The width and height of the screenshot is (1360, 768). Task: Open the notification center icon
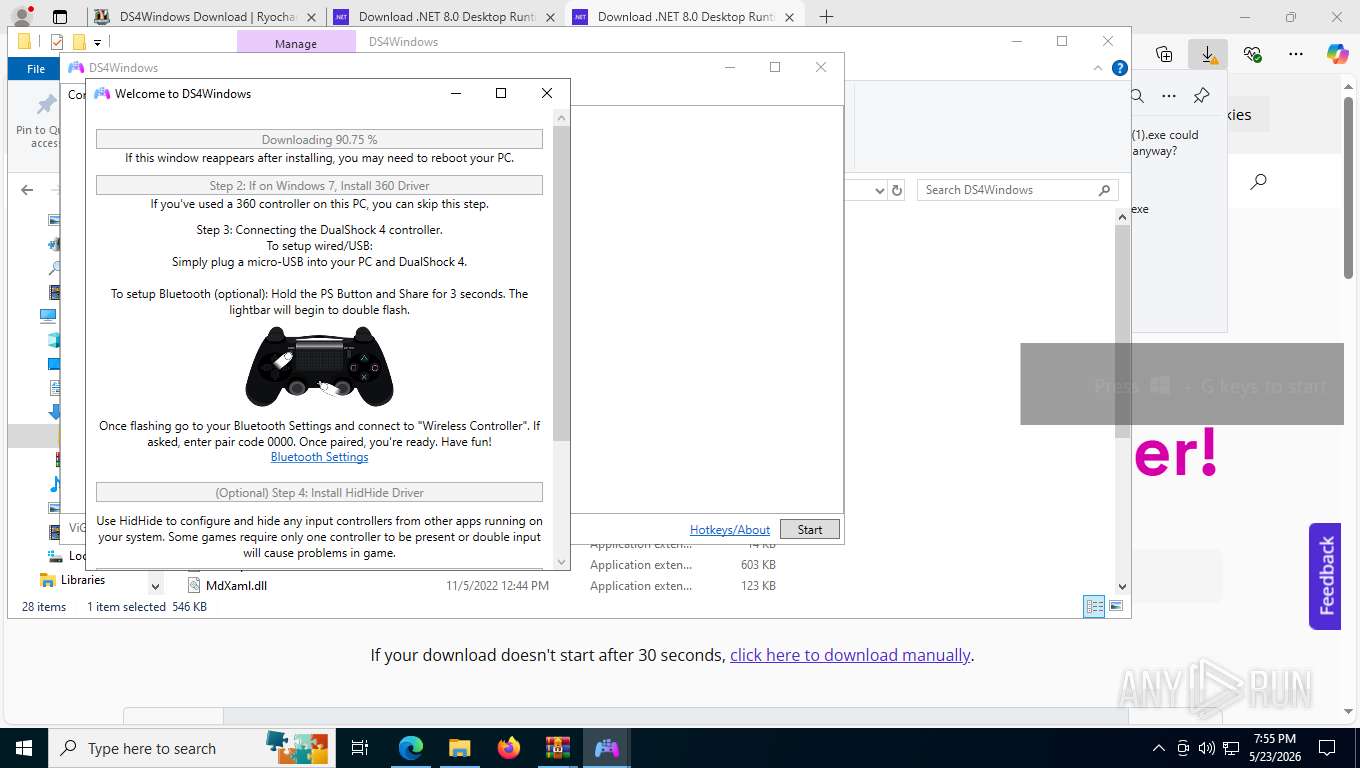tap(1326, 748)
